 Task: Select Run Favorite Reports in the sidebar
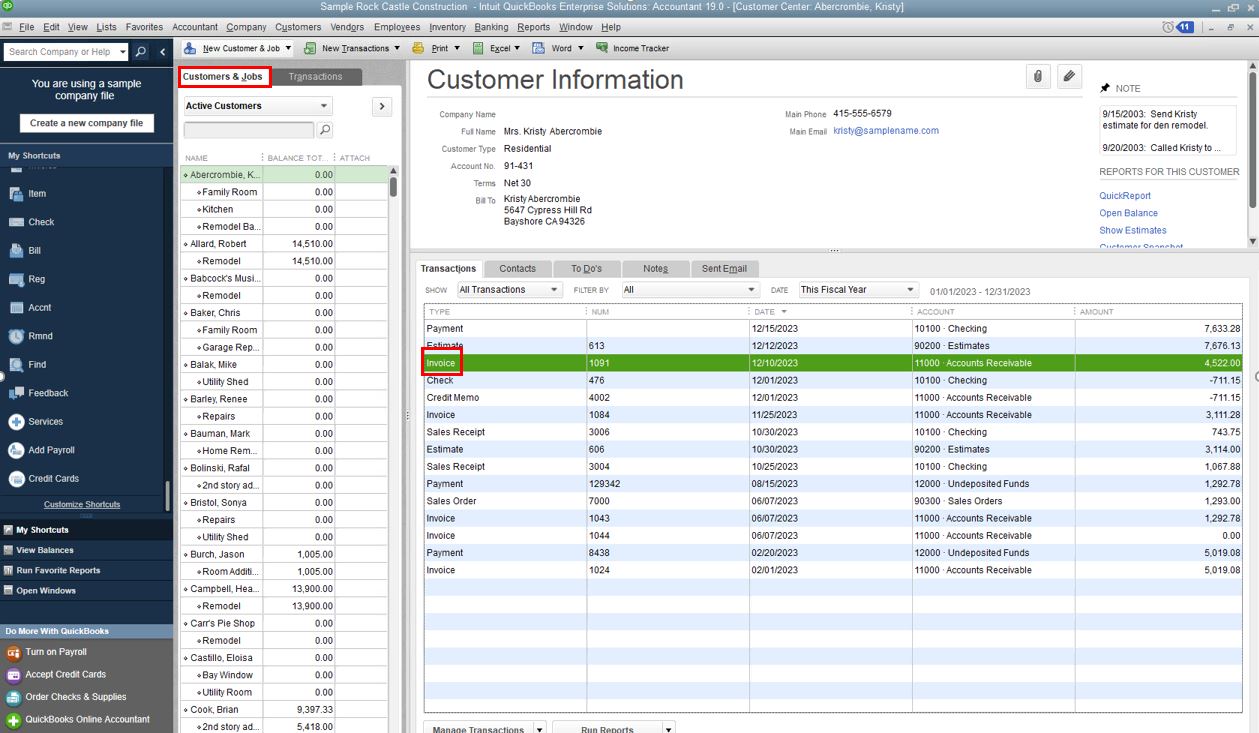click(58, 570)
